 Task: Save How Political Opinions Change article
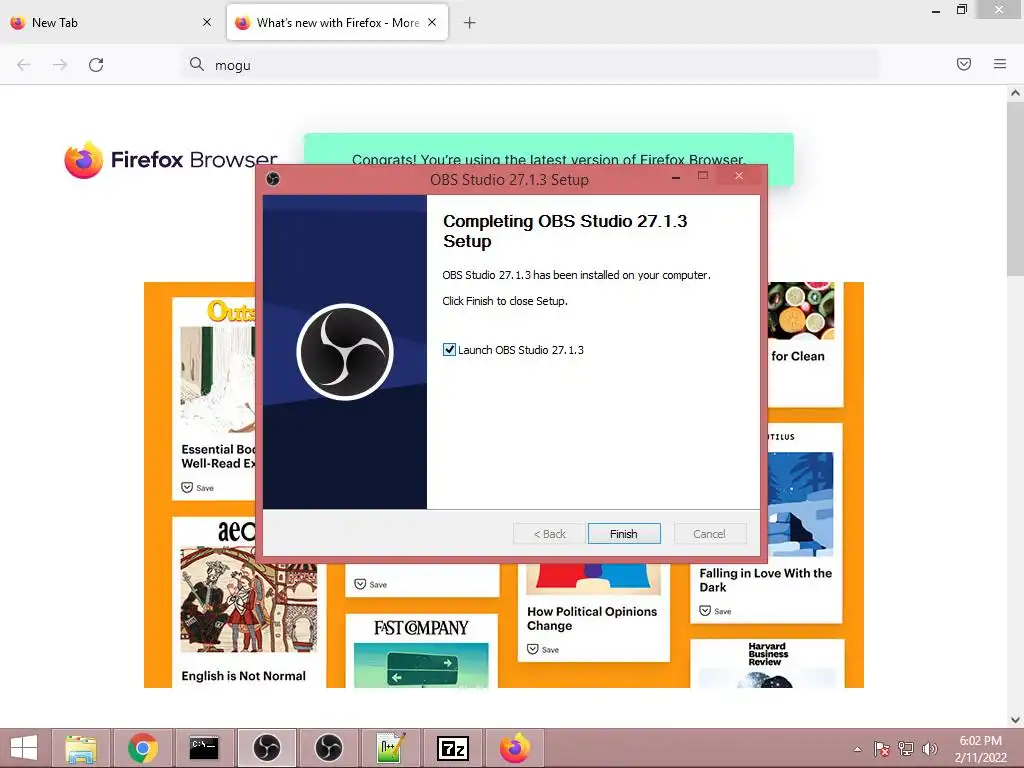click(543, 649)
